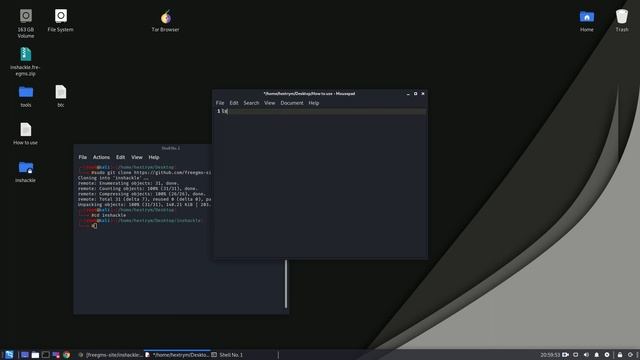Open the volume control tray icon
640x360 pixels.
click(586, 355)
